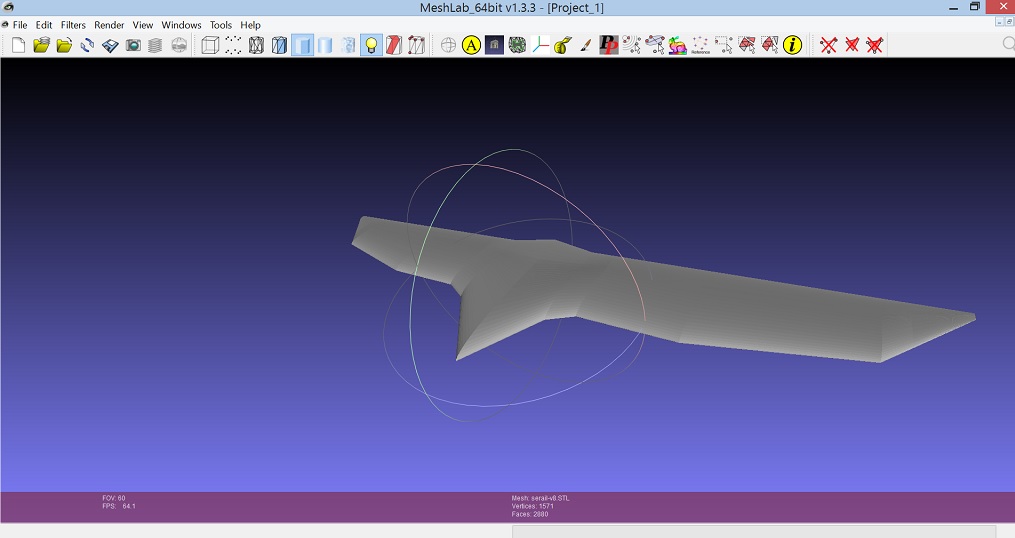Click the search magnifier at toolbar end
Image resolution: width=1015 pixels, height=538 pixels.
pyautogui.click(x=1008, y=45)
